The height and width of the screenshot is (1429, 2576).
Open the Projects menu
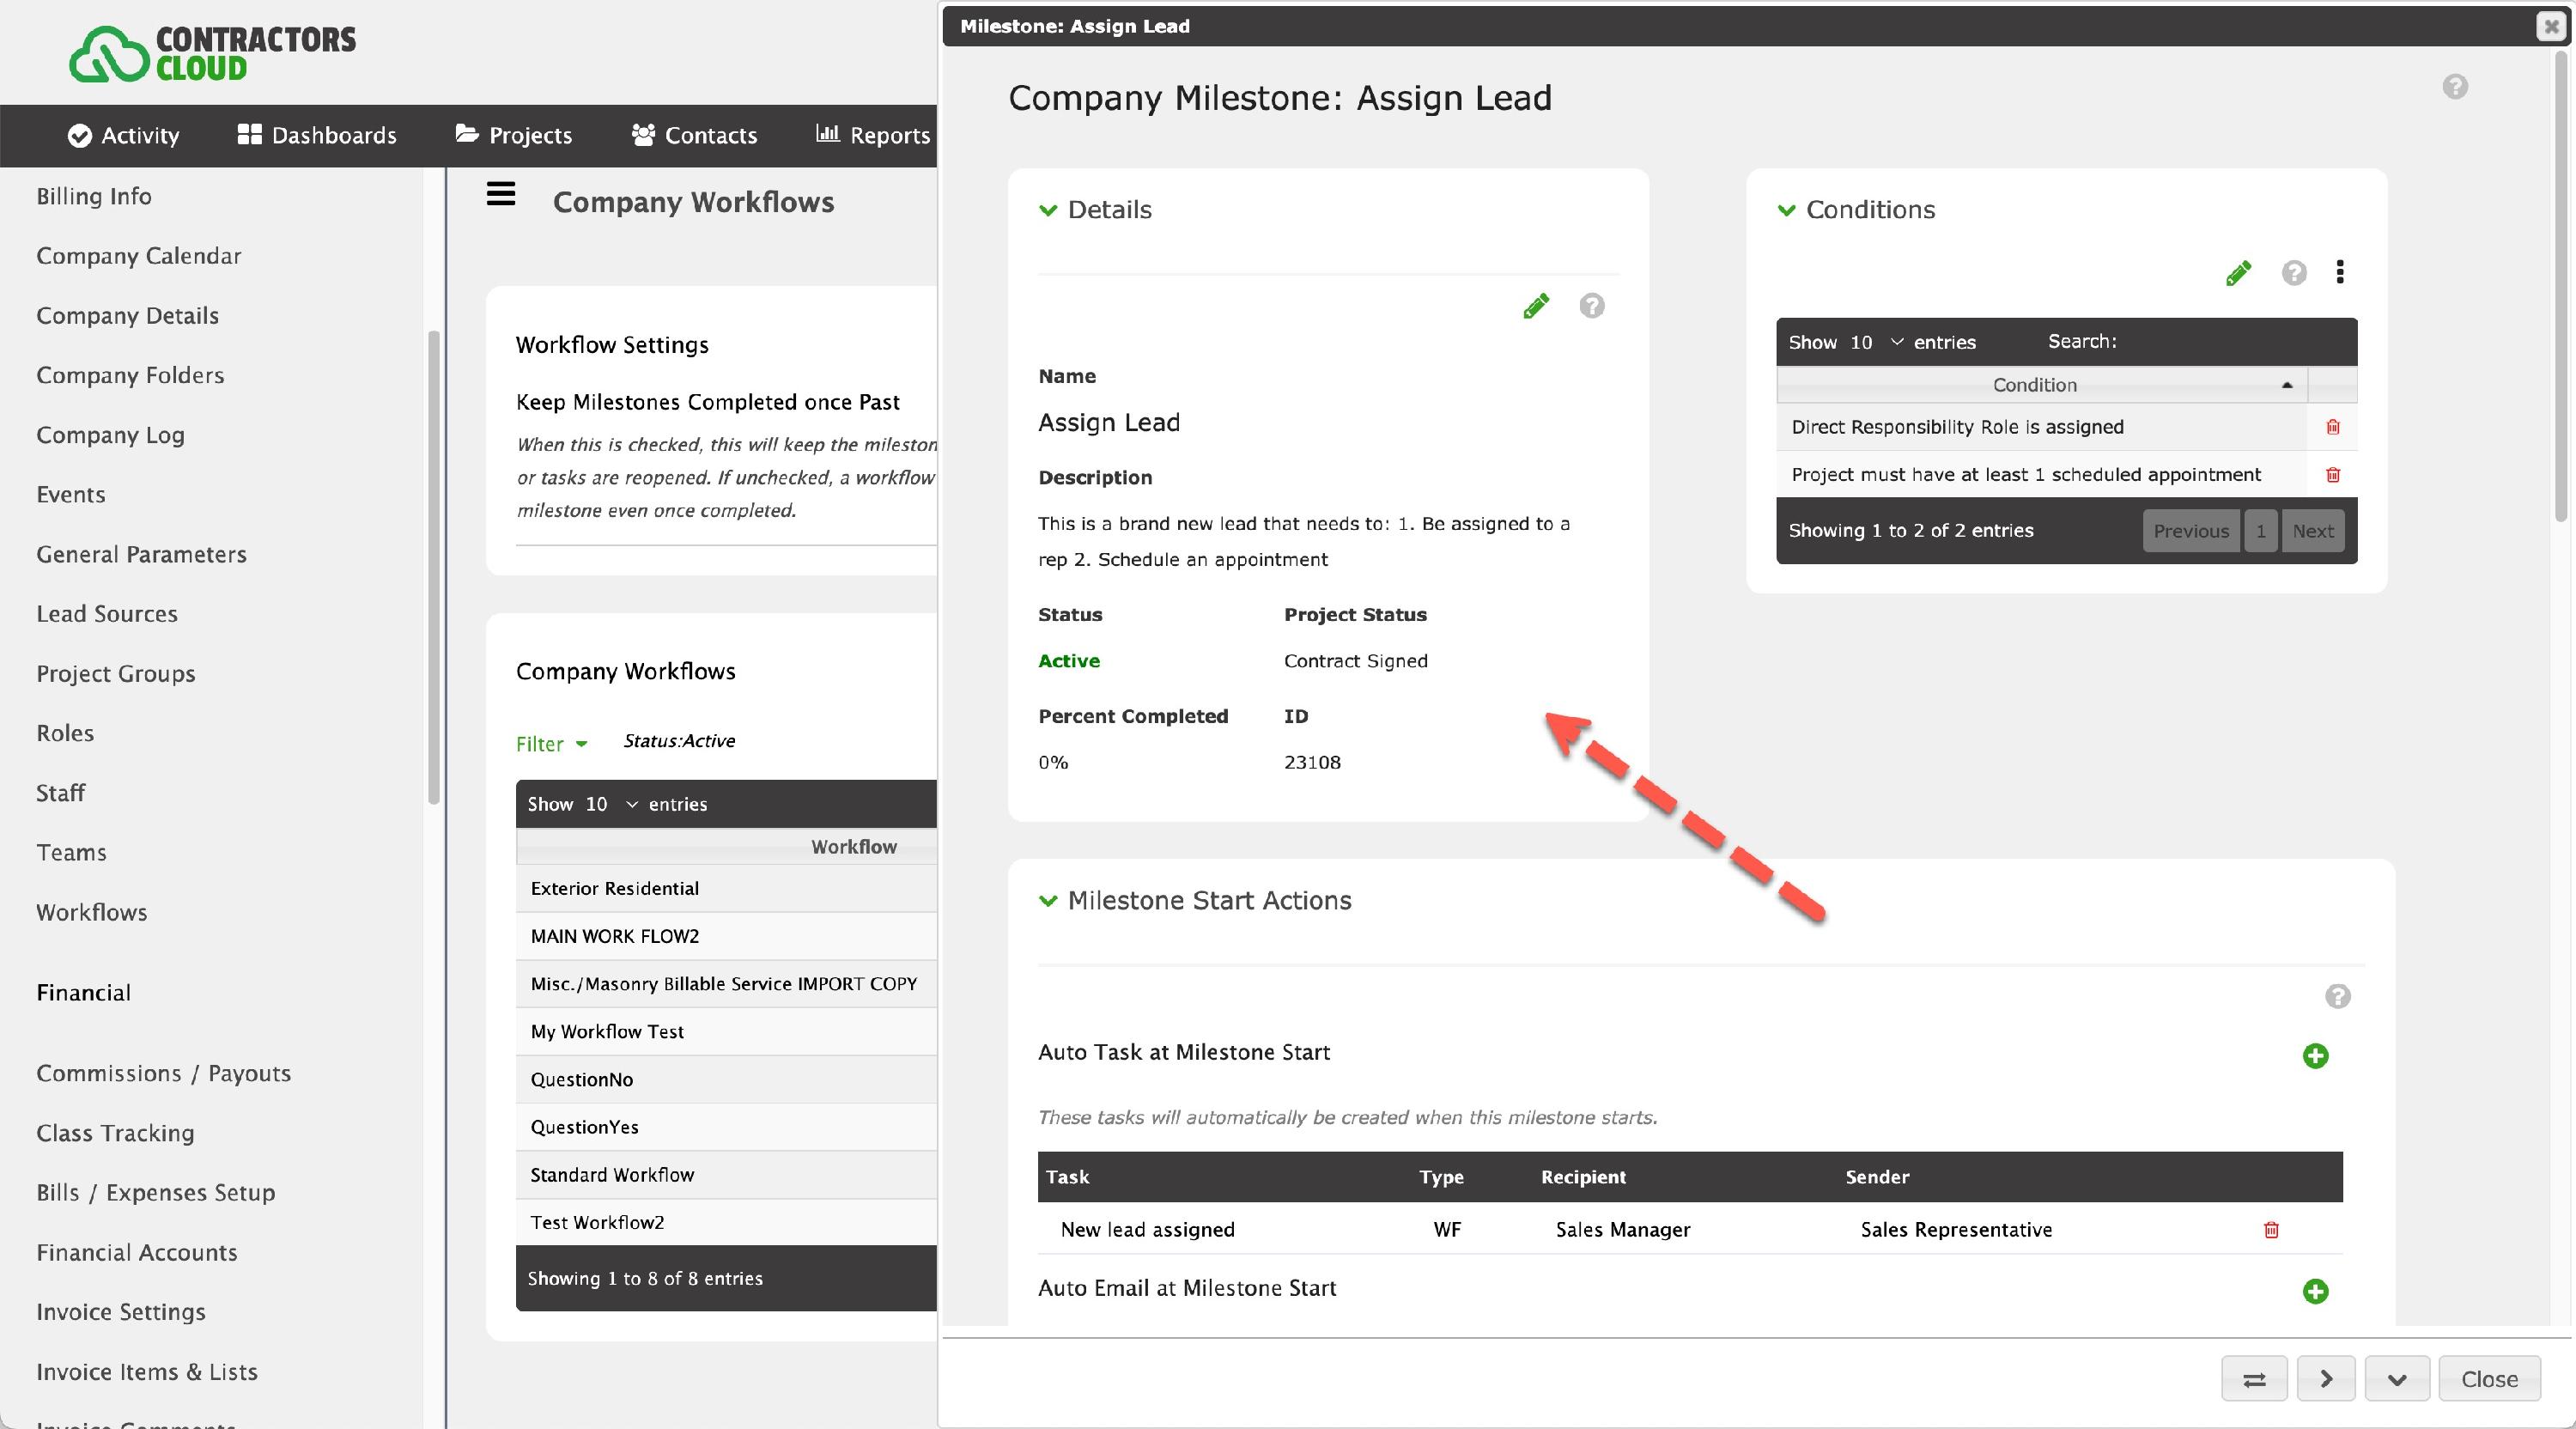pos(514,135)
